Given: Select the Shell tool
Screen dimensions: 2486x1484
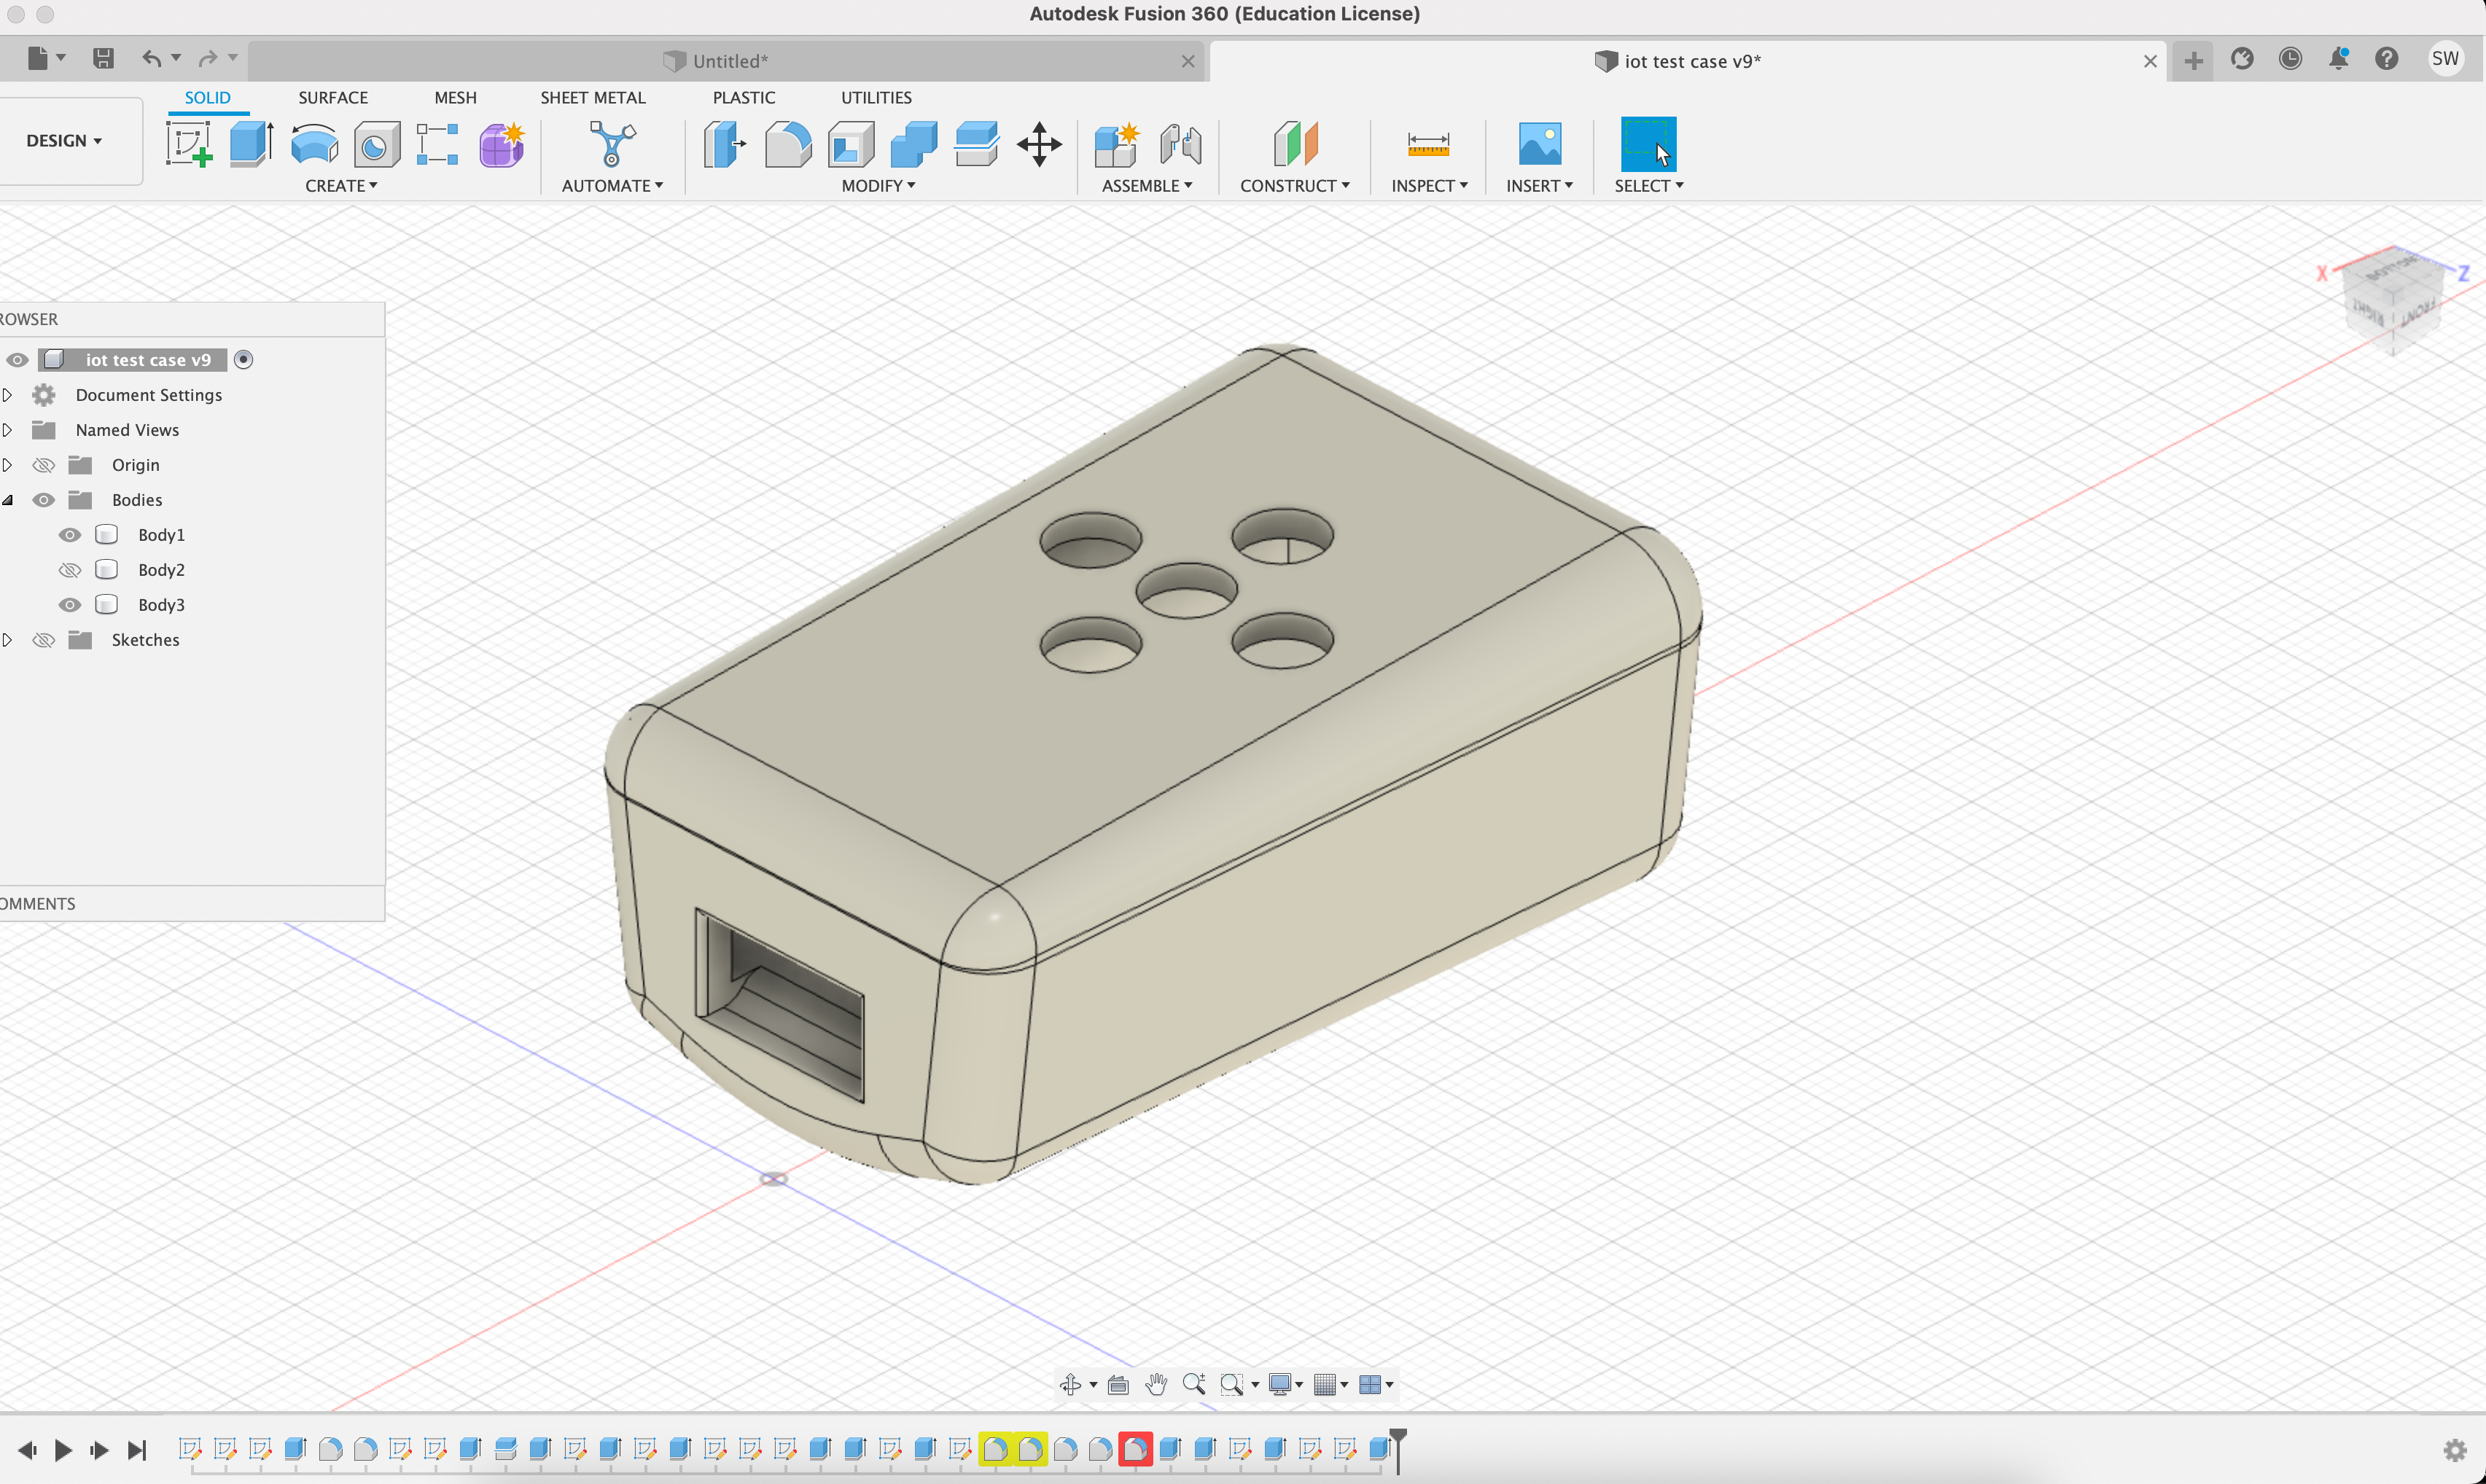Looking at the screenshot, I should tap(851, 144).
